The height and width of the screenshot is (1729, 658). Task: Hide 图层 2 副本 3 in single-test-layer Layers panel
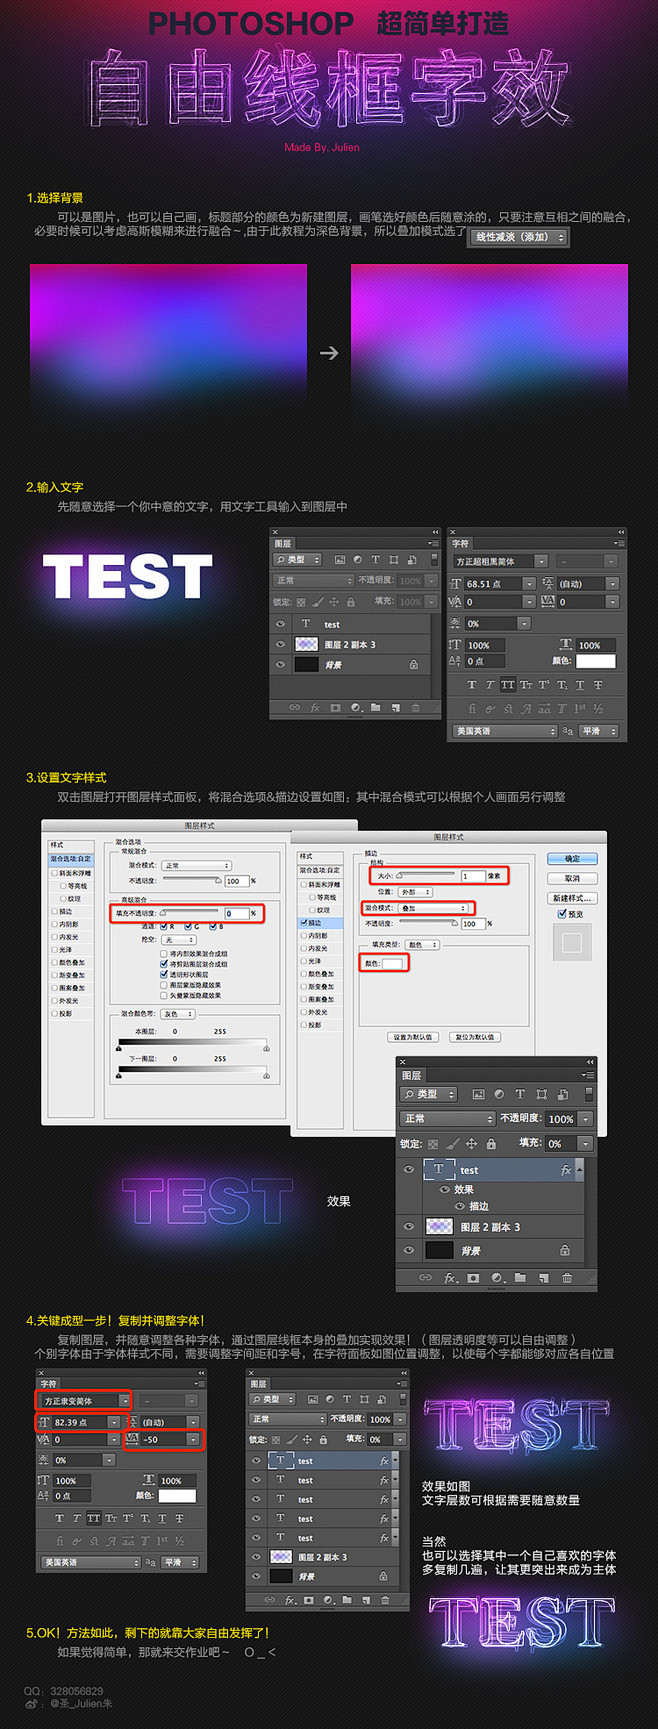[280, 644]
